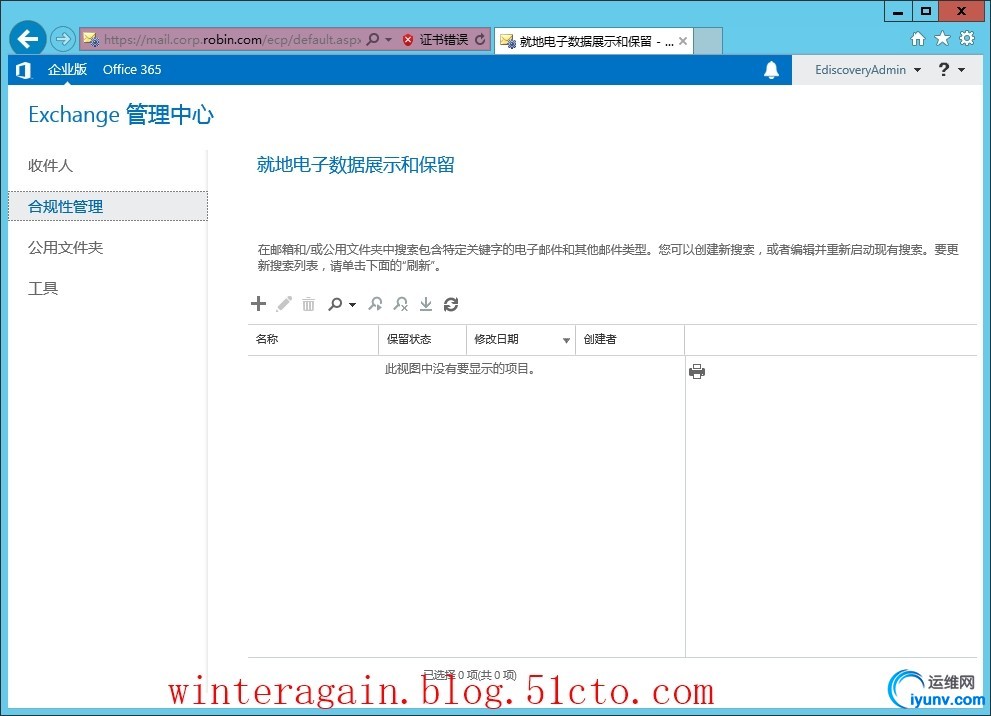991x716 pixels.
Task: Click the Exchange 管理中心 title
Action: click(121, 114)
